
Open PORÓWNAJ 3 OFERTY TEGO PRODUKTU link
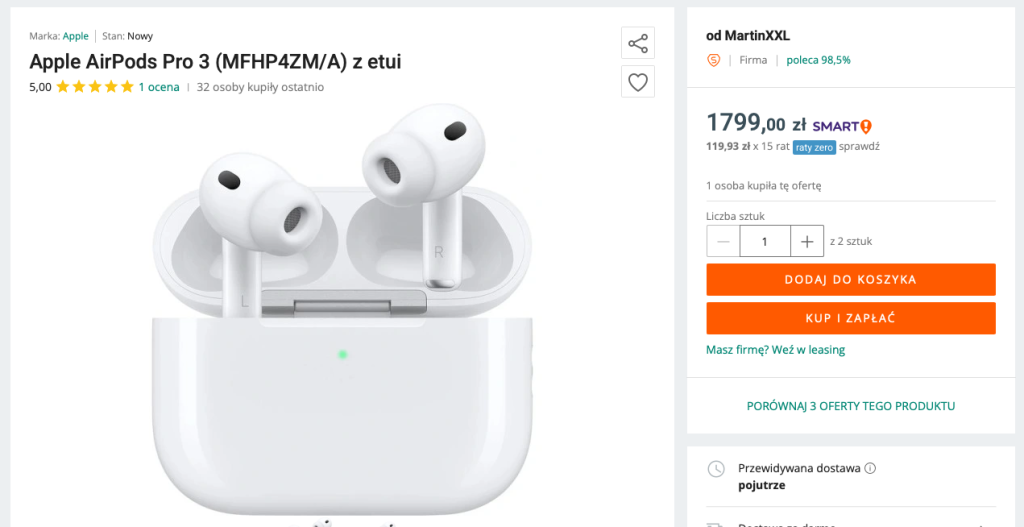click(x=850, y=406)
